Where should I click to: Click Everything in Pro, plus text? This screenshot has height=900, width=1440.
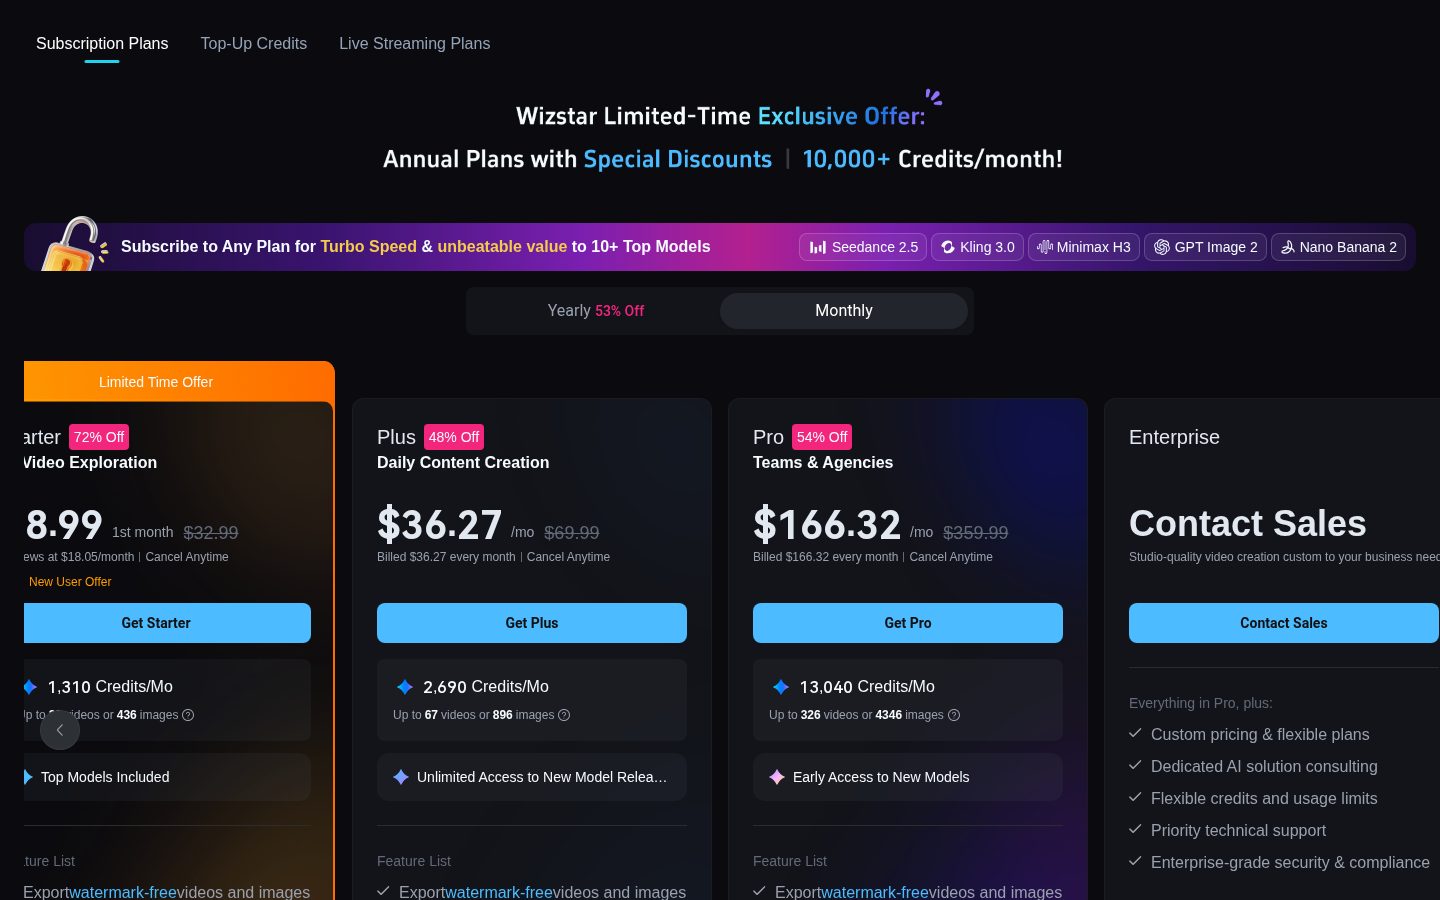tap(1201, 703)
